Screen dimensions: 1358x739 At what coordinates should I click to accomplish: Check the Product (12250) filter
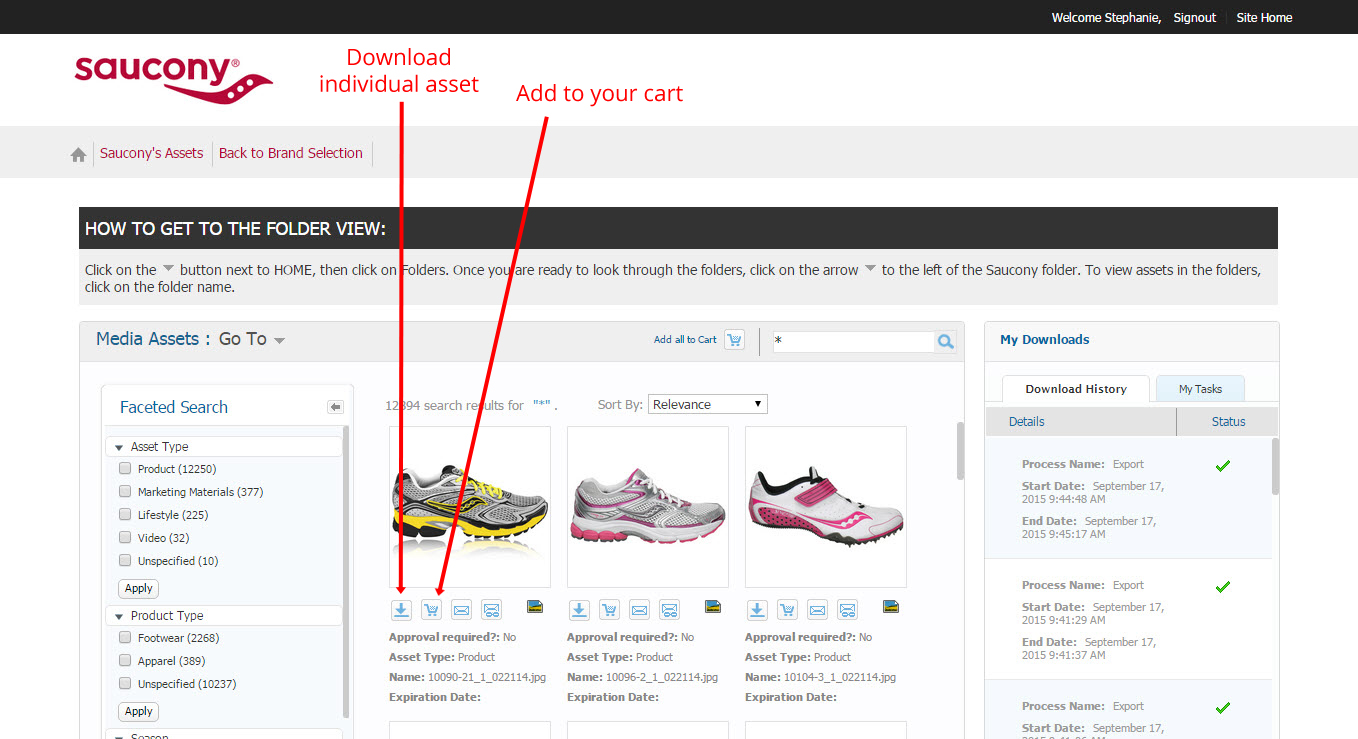point(125,468)
